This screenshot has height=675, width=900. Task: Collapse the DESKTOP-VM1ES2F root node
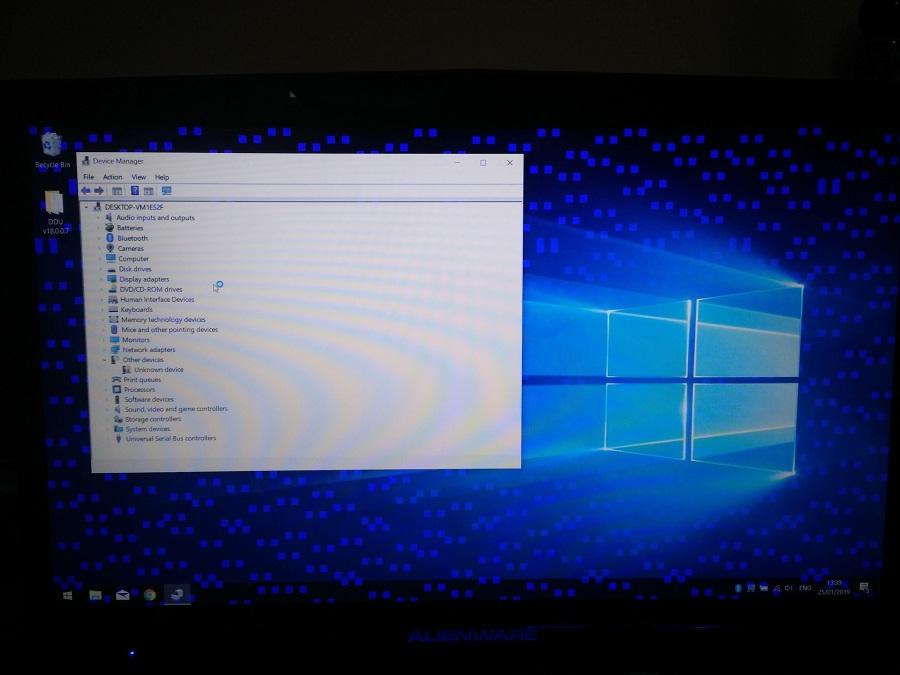coord(87,207)
